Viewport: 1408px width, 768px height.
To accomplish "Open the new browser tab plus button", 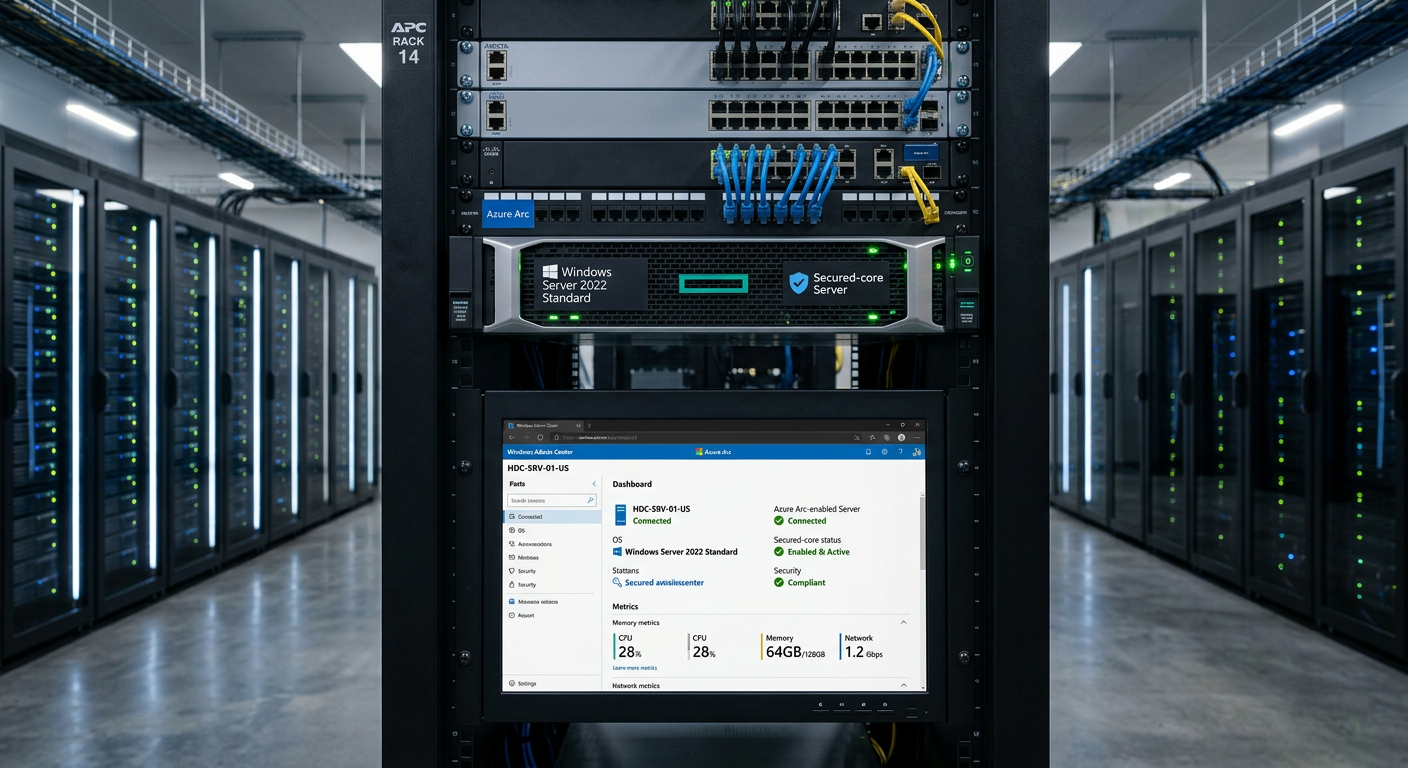I will point(588,425).
